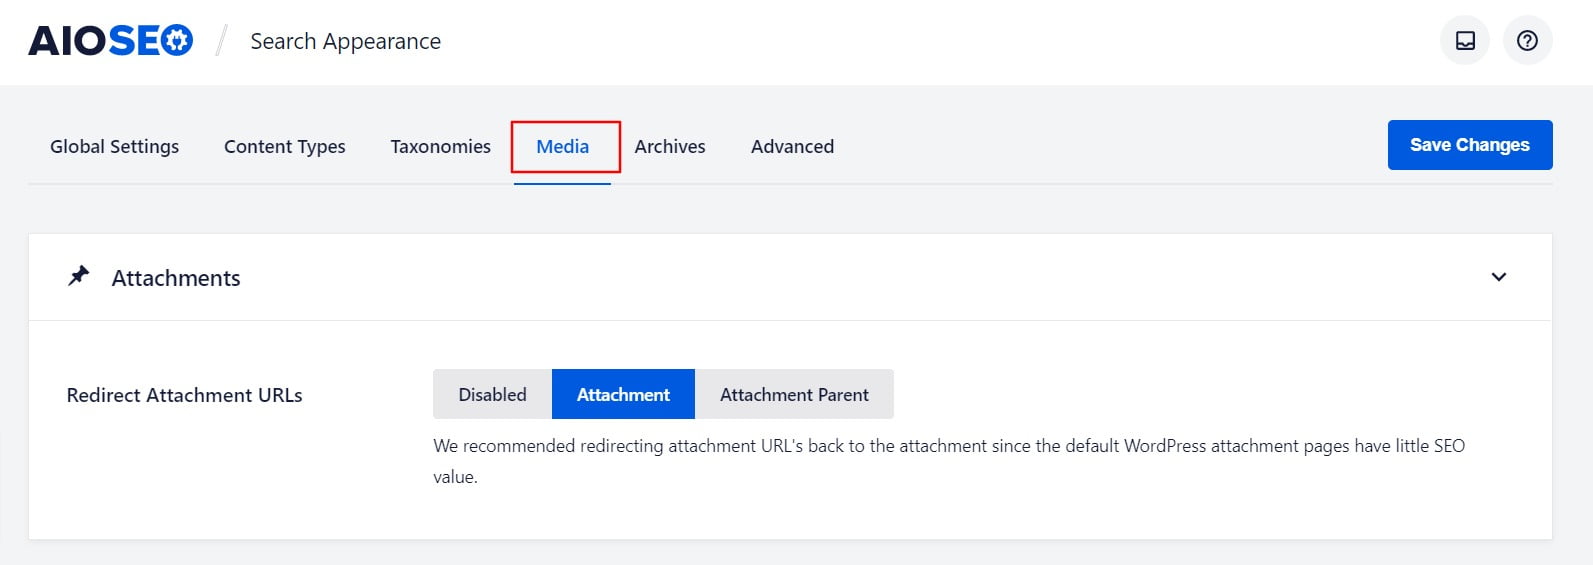Click the redirect recommendation description text
Screen dimensions: 1593x565
(948, 447)
